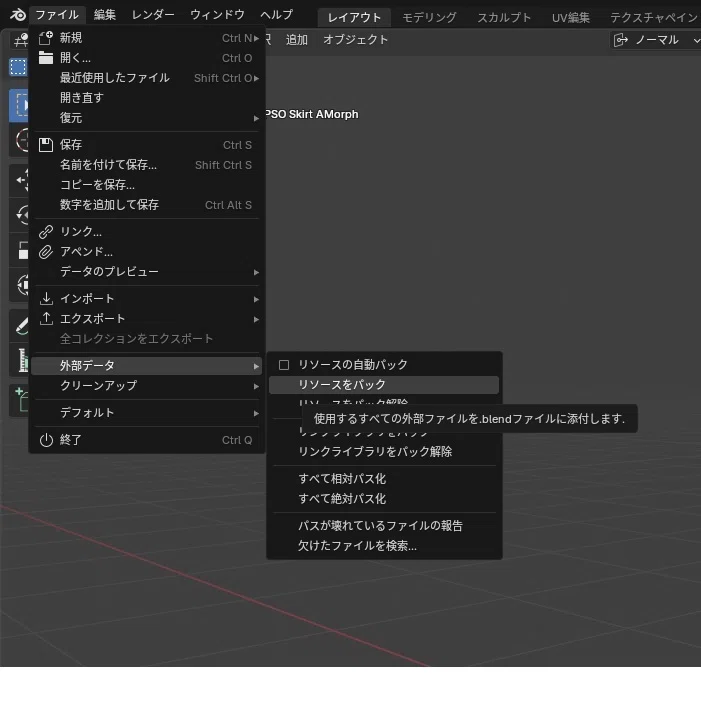The image size is (701, 721).
Task: Choose 終了 to quit Blender
Action: pos(147,441)
